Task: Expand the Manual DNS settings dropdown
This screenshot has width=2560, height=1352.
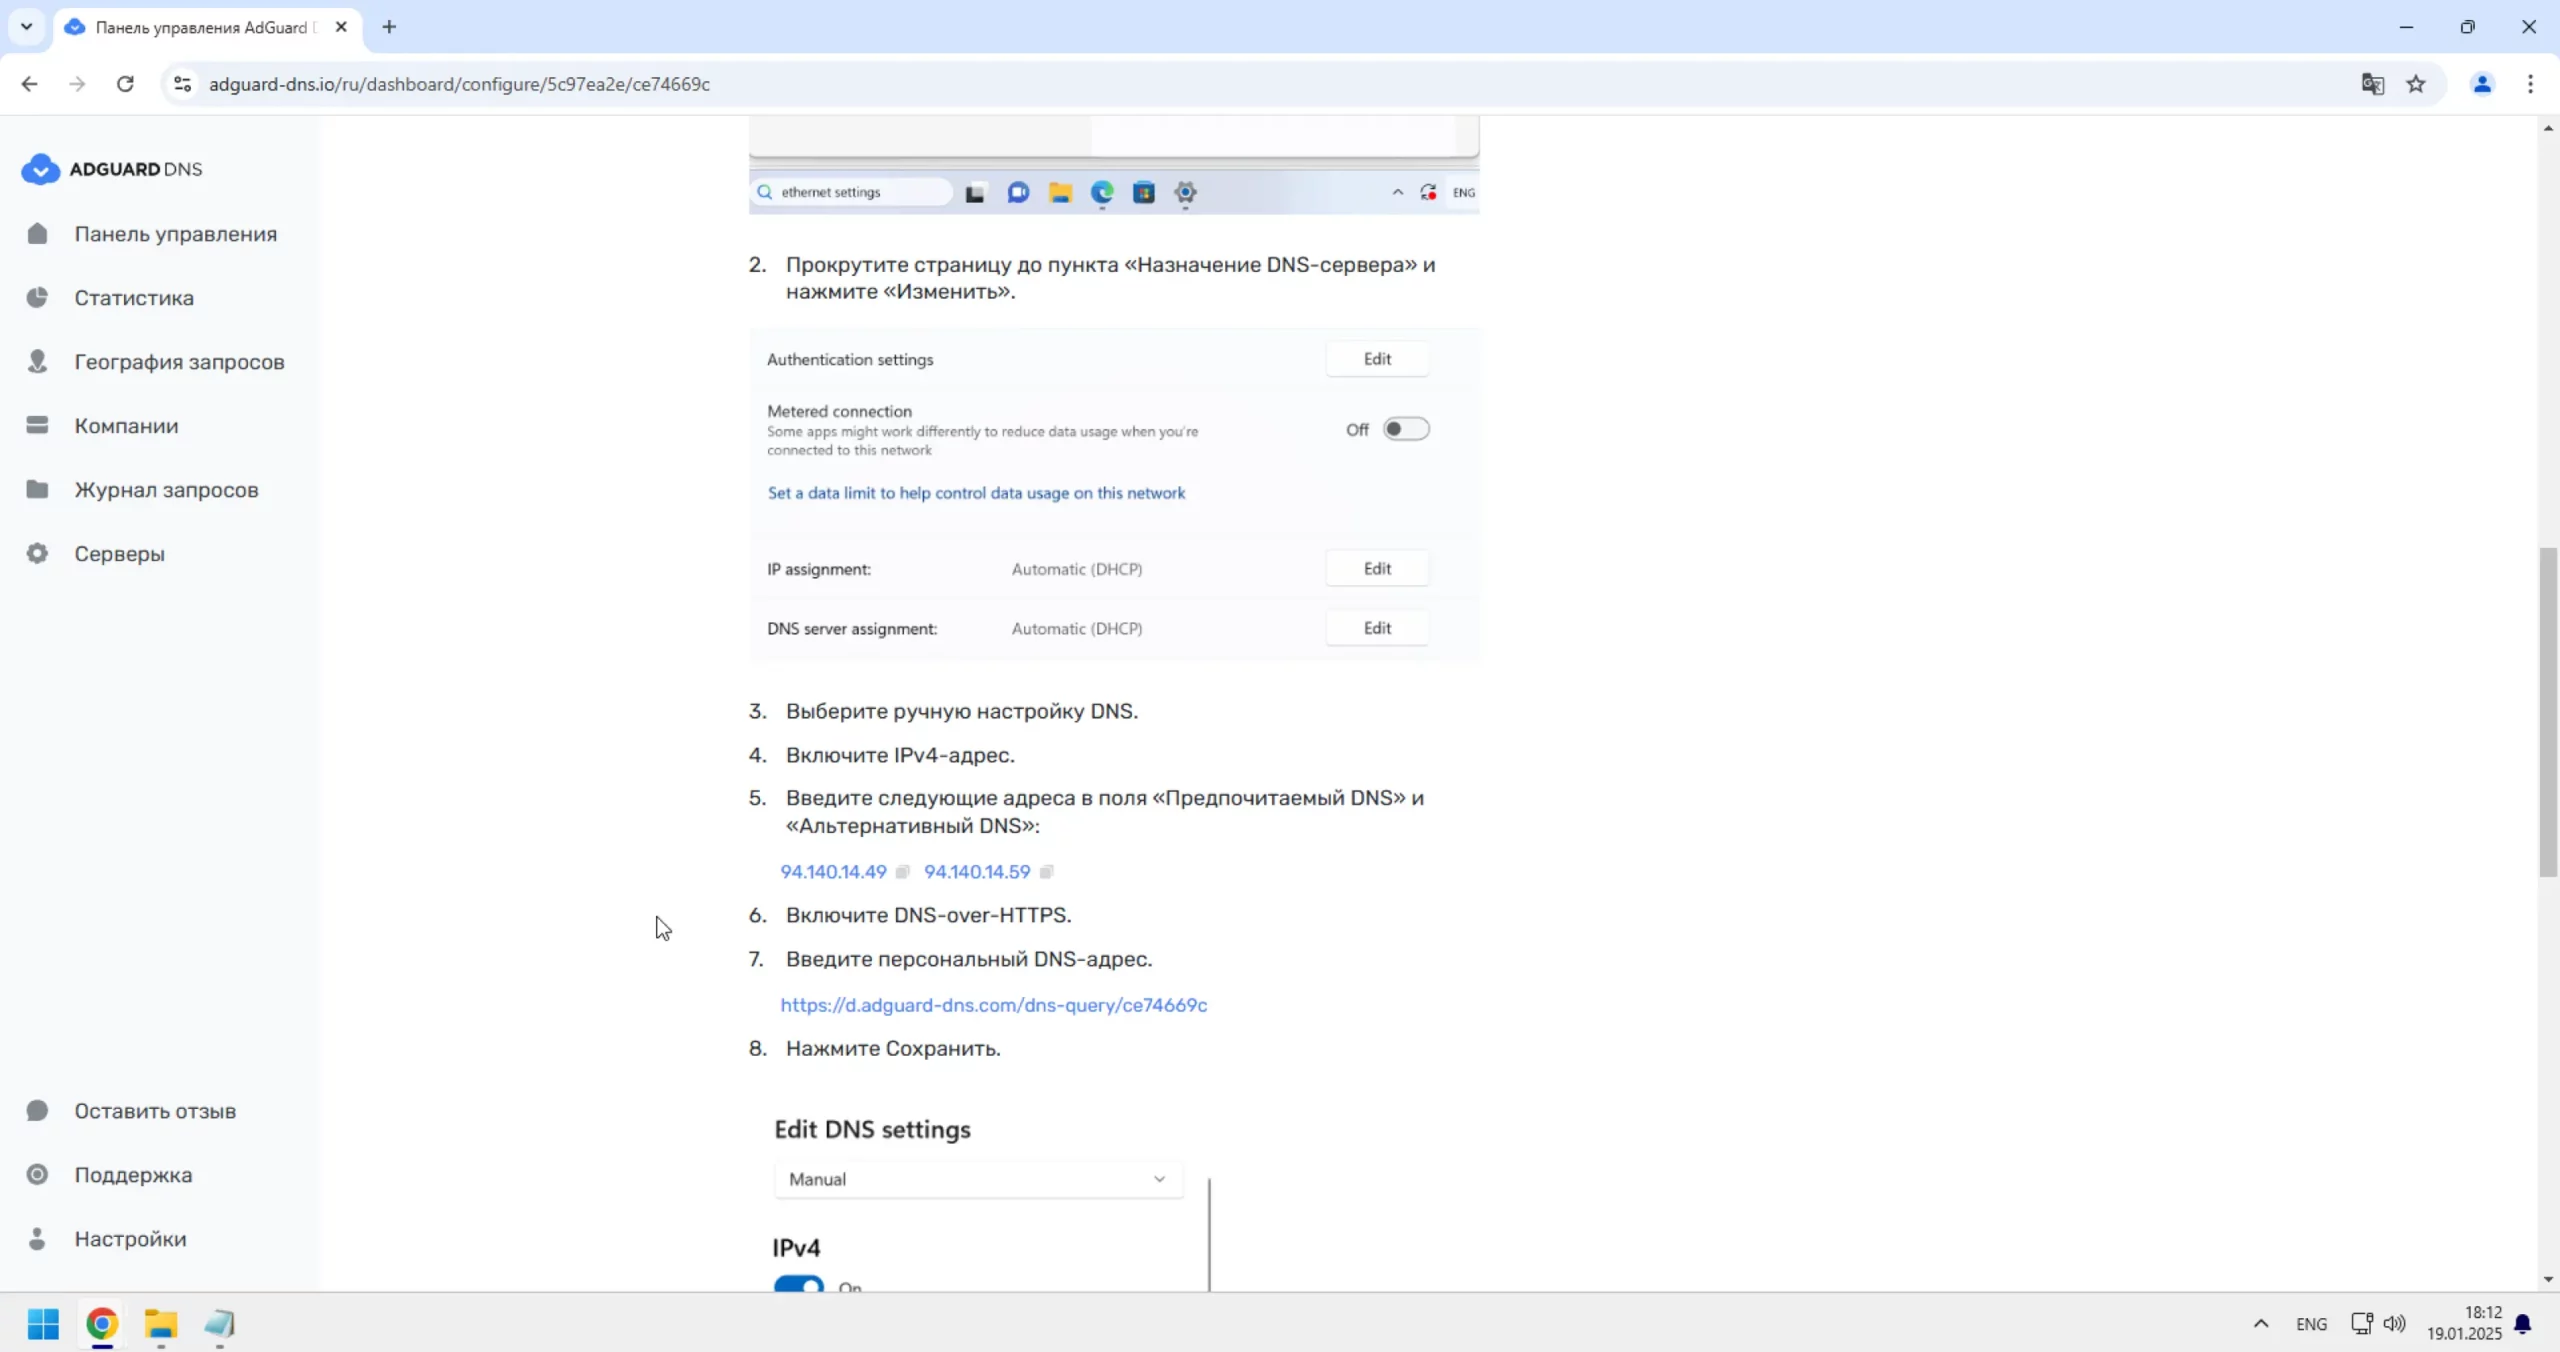Action: [978, 1179]
